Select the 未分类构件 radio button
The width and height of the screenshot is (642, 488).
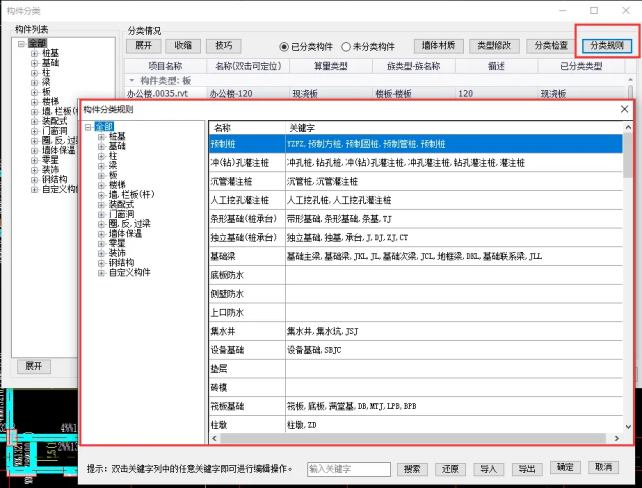346,46
